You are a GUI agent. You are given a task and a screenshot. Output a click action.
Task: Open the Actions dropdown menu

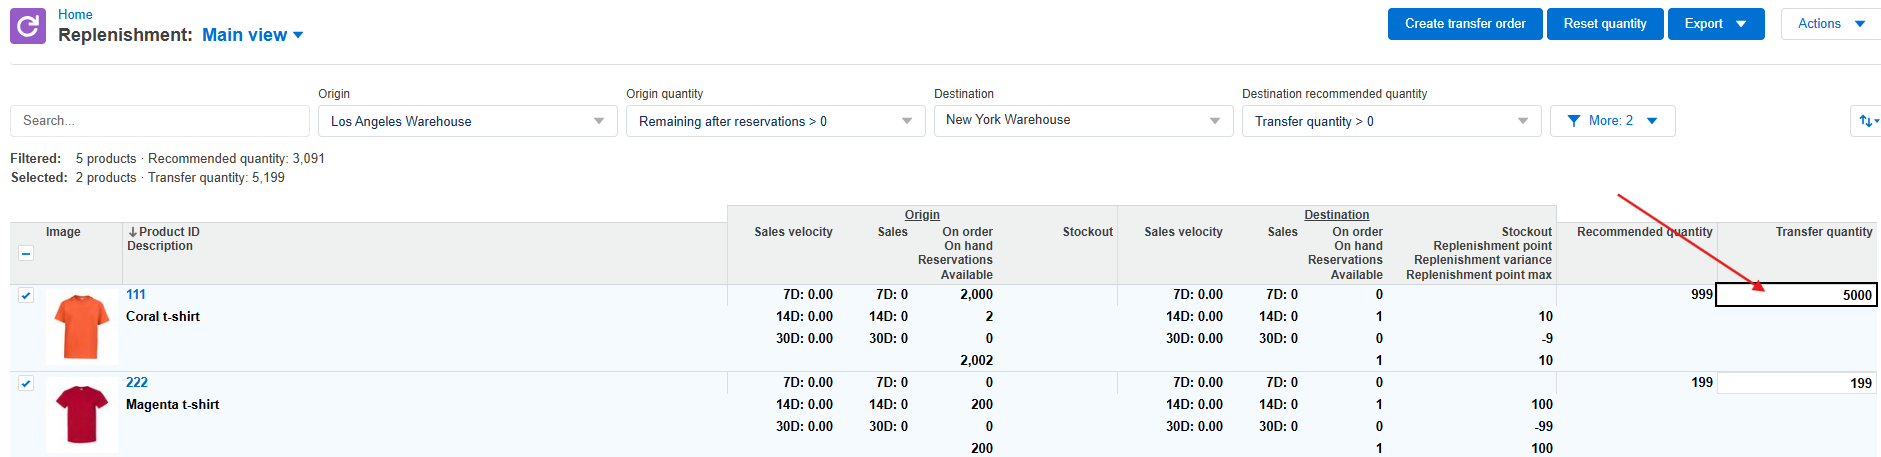(1830, 24)
